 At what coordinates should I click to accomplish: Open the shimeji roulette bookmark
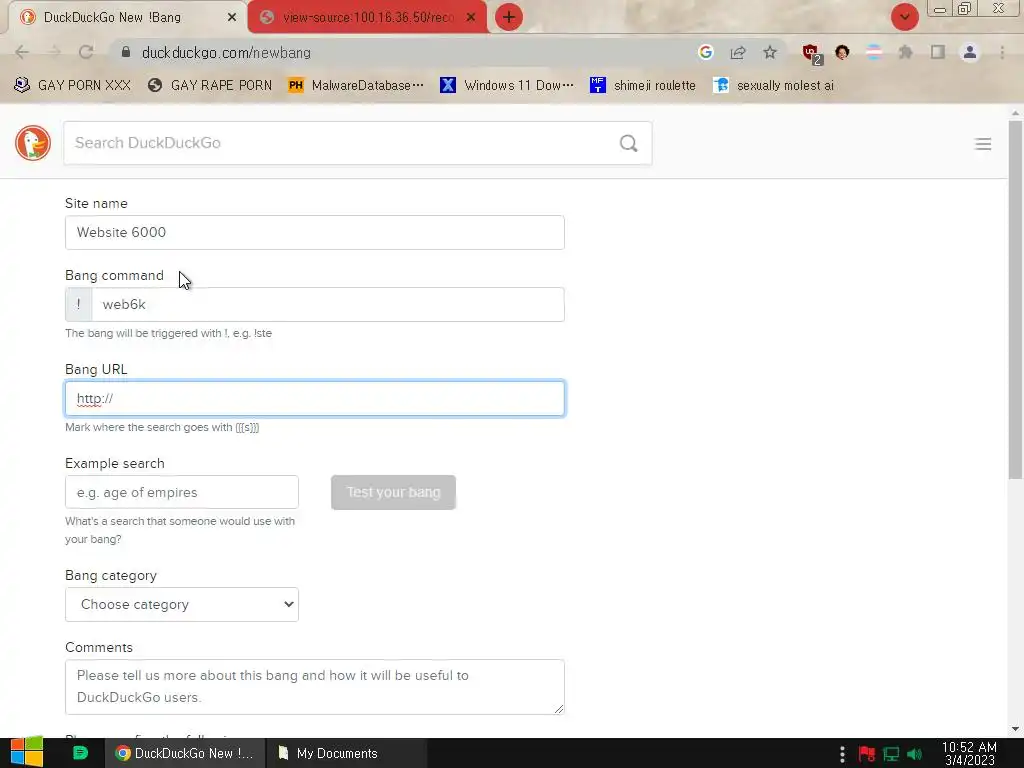[643, 85]
